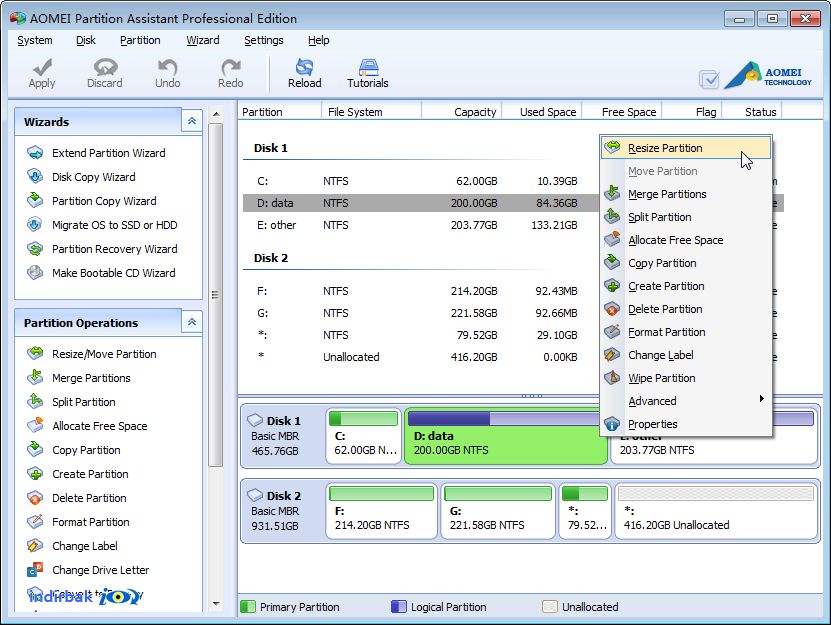
Task: Click Change Label sidebar icon
Action: (35, 545)
